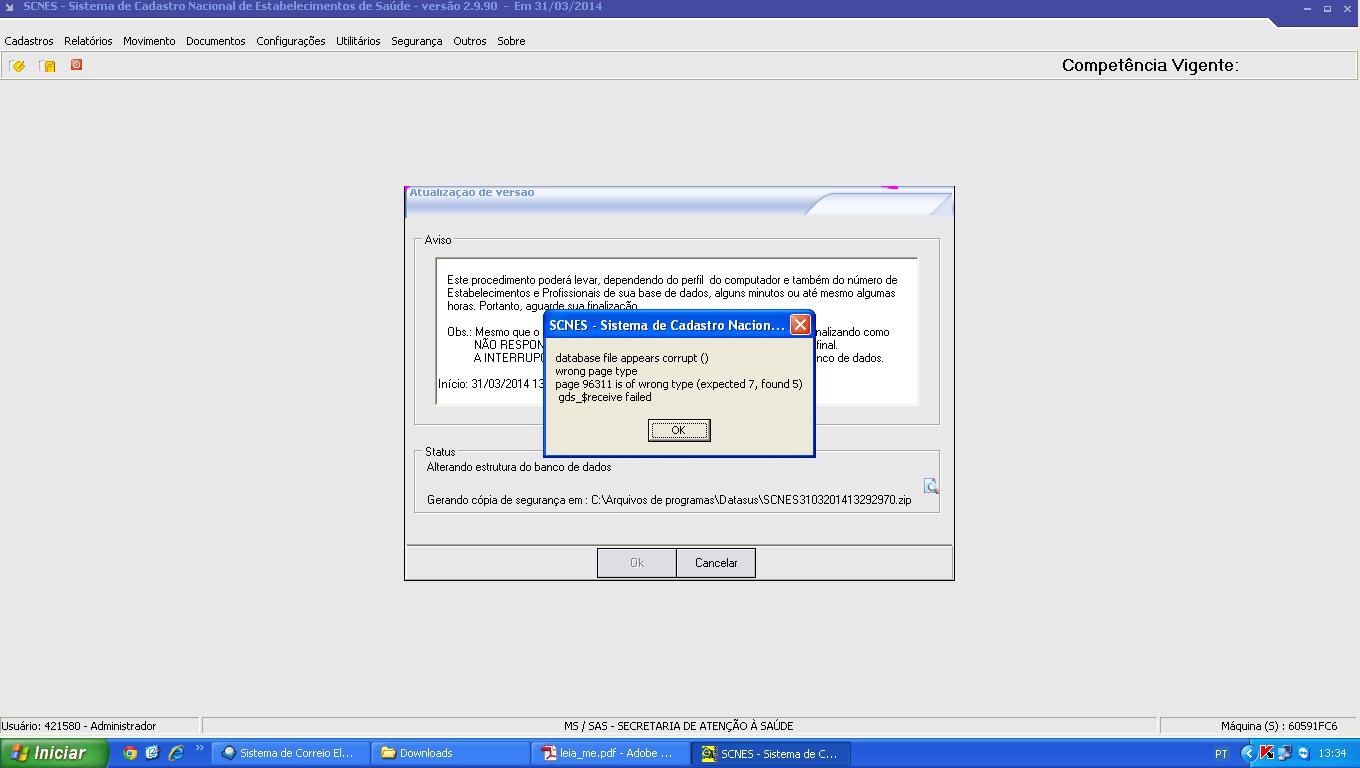This screenshot has height=768, width=1360.
Task: Expand hidden system tray icons arrow
Action: click(x=1248, y=753)
